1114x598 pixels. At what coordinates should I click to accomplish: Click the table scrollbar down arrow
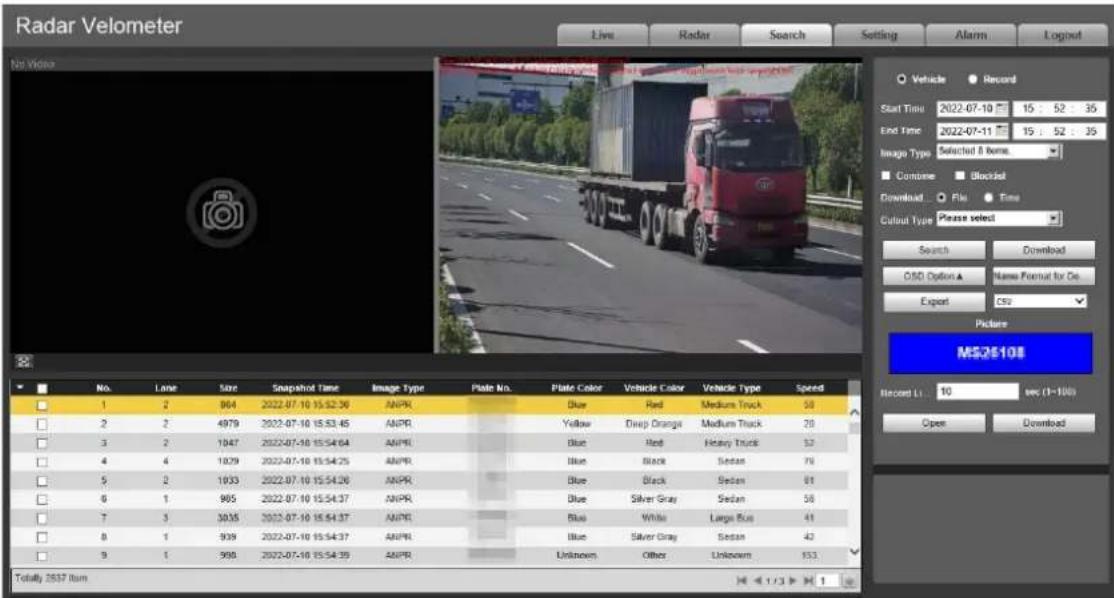click(x=854, y=552)
